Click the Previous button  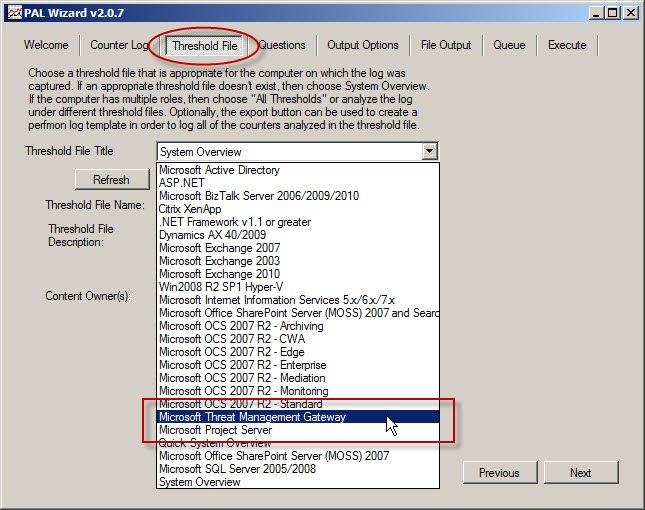(499, 473)
